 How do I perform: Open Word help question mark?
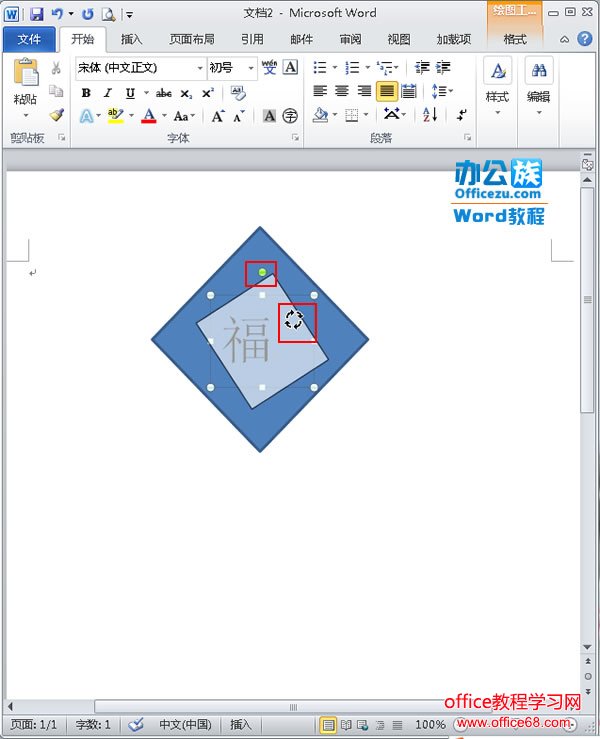point(584,39)
